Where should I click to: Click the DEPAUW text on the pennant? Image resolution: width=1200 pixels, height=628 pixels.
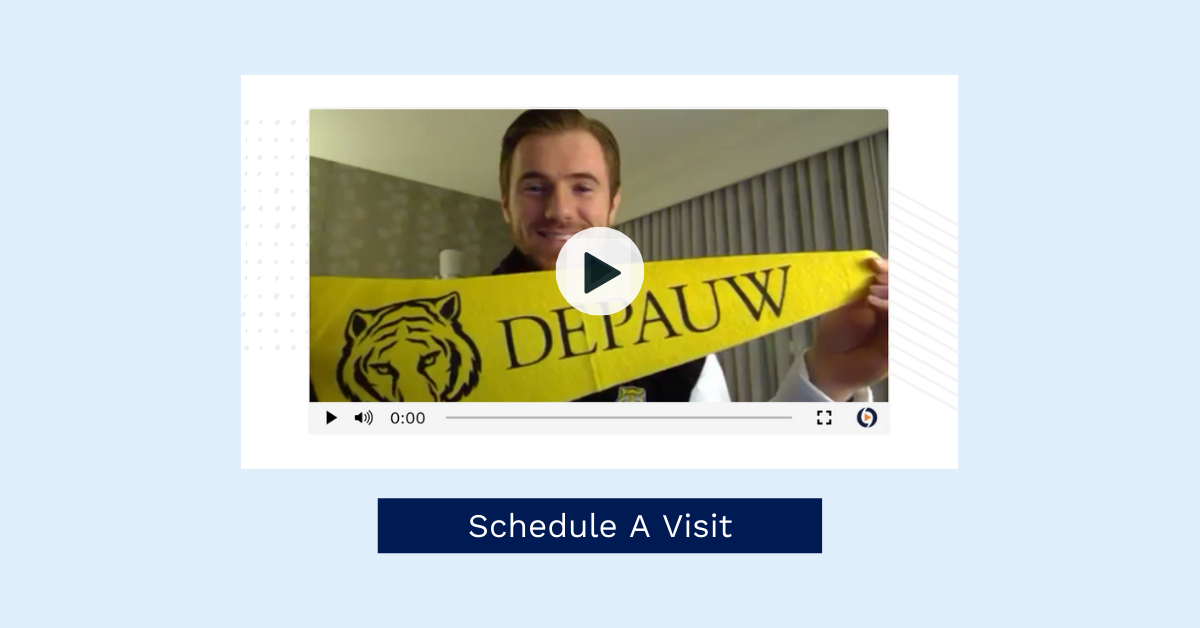pyautogui.click(x=646, y=315)
